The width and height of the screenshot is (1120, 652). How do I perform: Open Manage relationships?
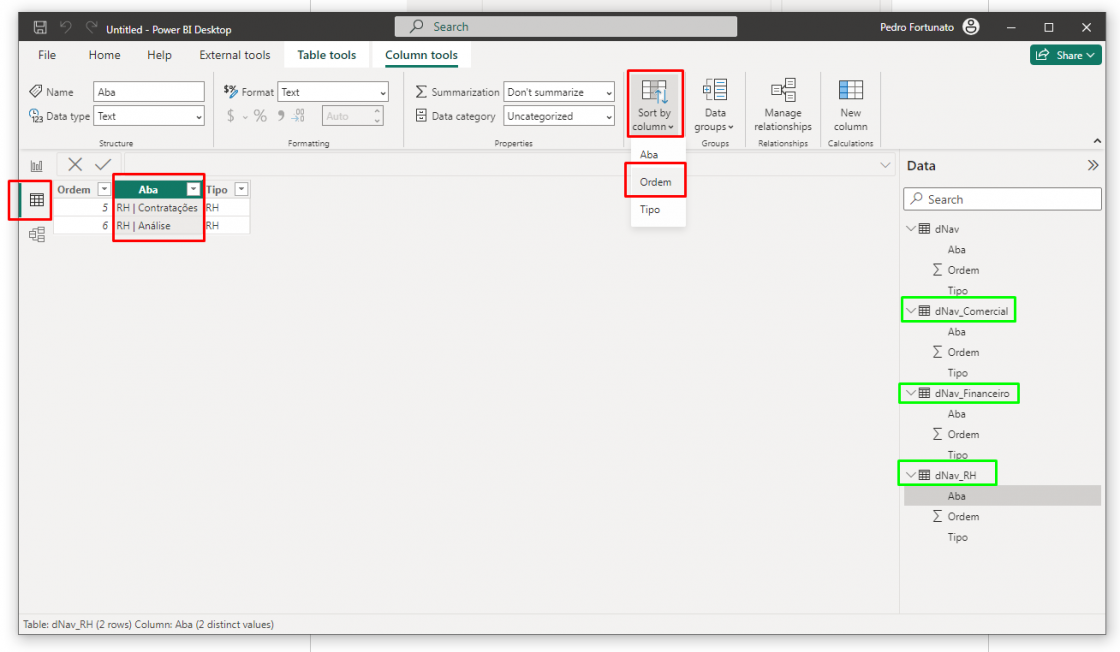(x=783, y=106)
